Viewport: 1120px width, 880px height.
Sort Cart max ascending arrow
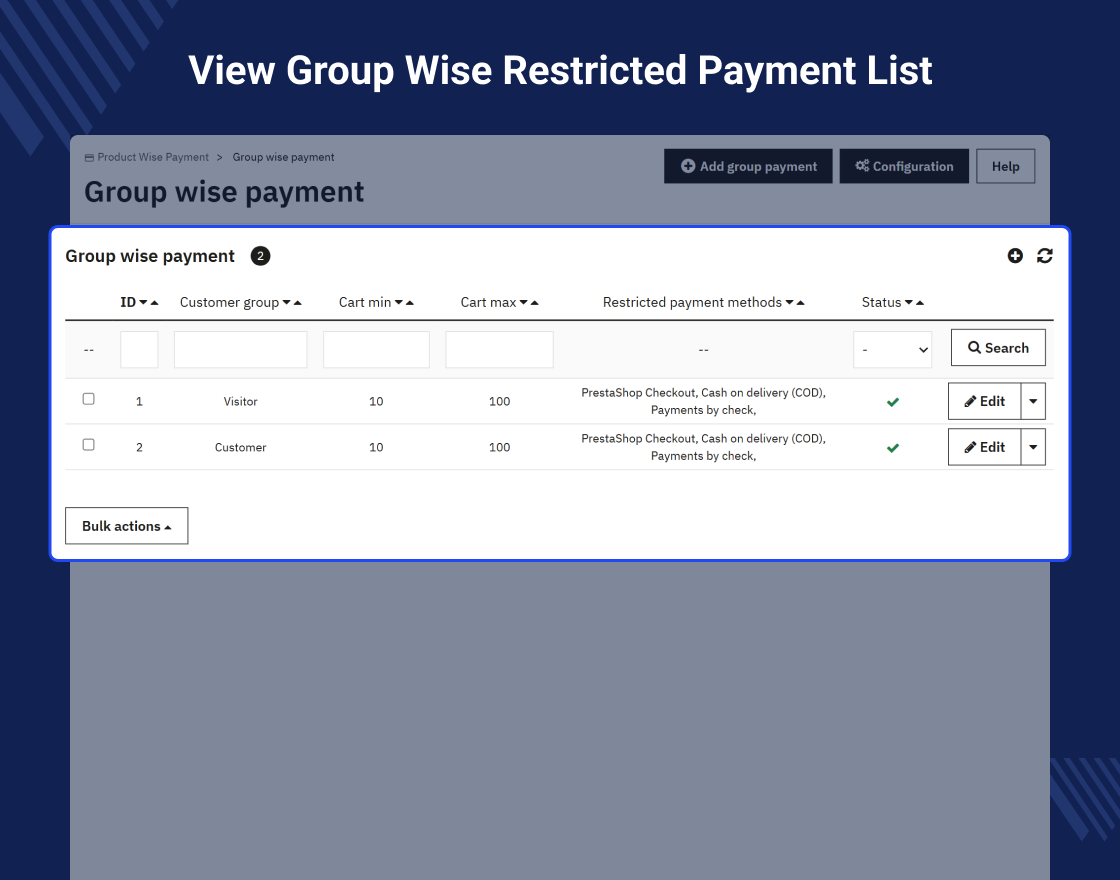point(534,303)
